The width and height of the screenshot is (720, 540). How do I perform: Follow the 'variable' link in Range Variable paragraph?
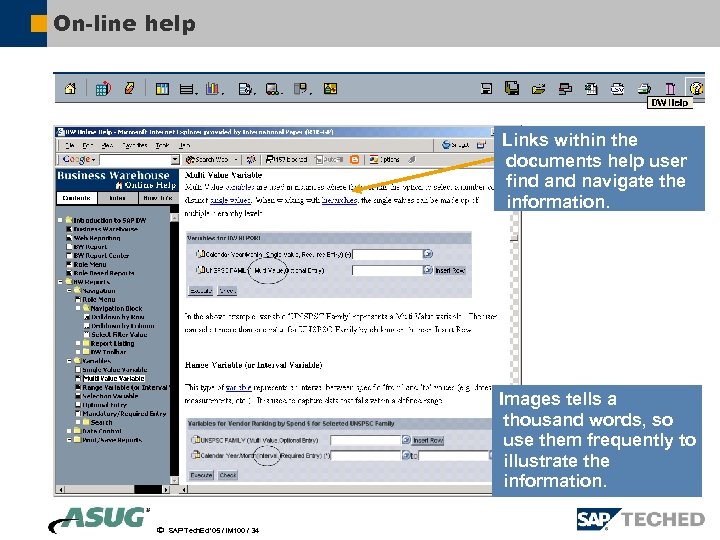coord(238,388)
